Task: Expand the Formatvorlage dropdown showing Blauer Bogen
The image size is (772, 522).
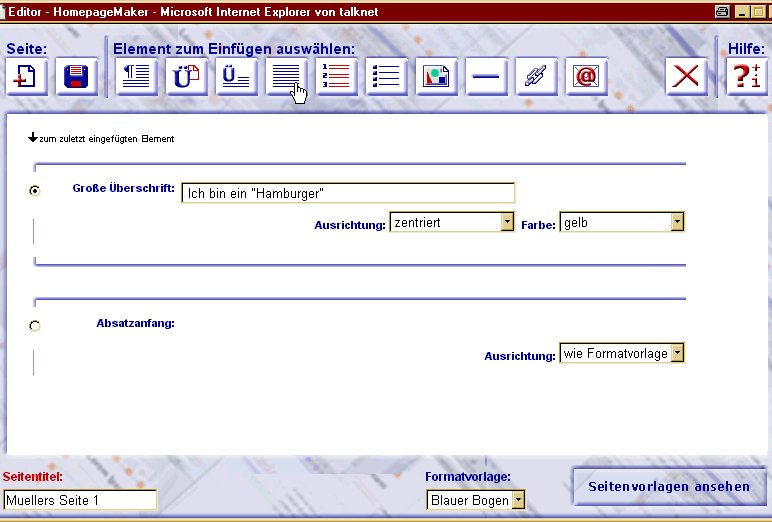Action: point(518,500)
